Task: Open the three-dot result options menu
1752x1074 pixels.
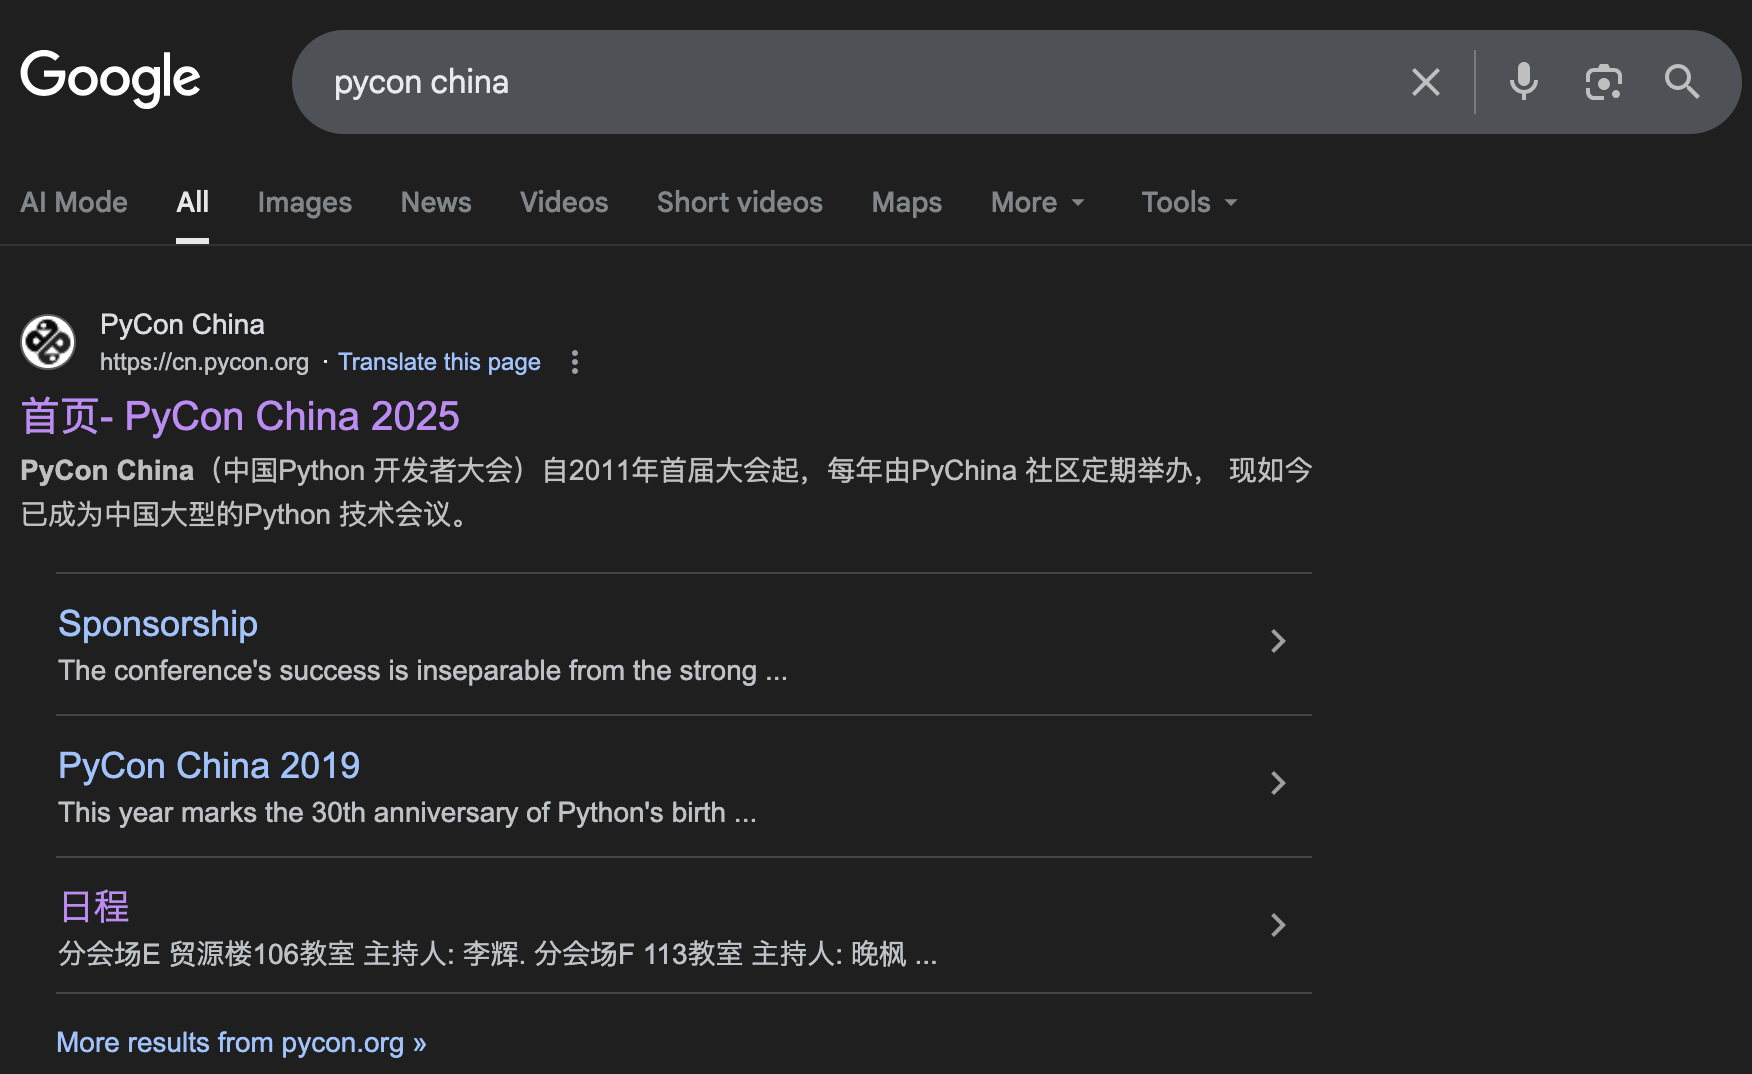Action: (x=574, y=362)
